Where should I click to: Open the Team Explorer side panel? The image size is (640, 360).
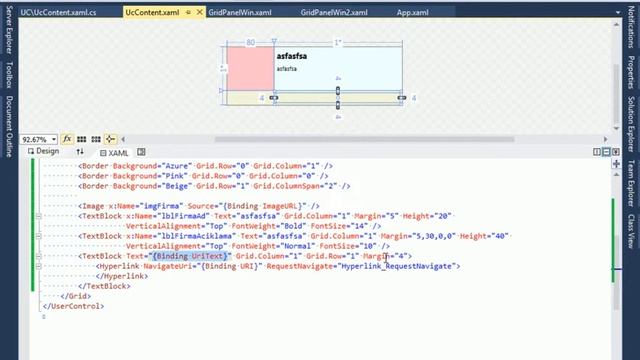coord(631,183)
